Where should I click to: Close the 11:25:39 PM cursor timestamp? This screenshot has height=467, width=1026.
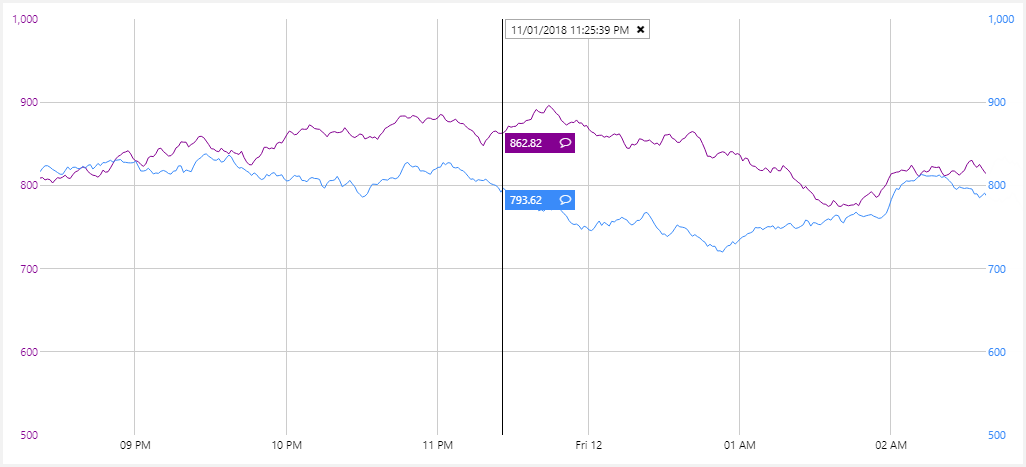point(641,30)
